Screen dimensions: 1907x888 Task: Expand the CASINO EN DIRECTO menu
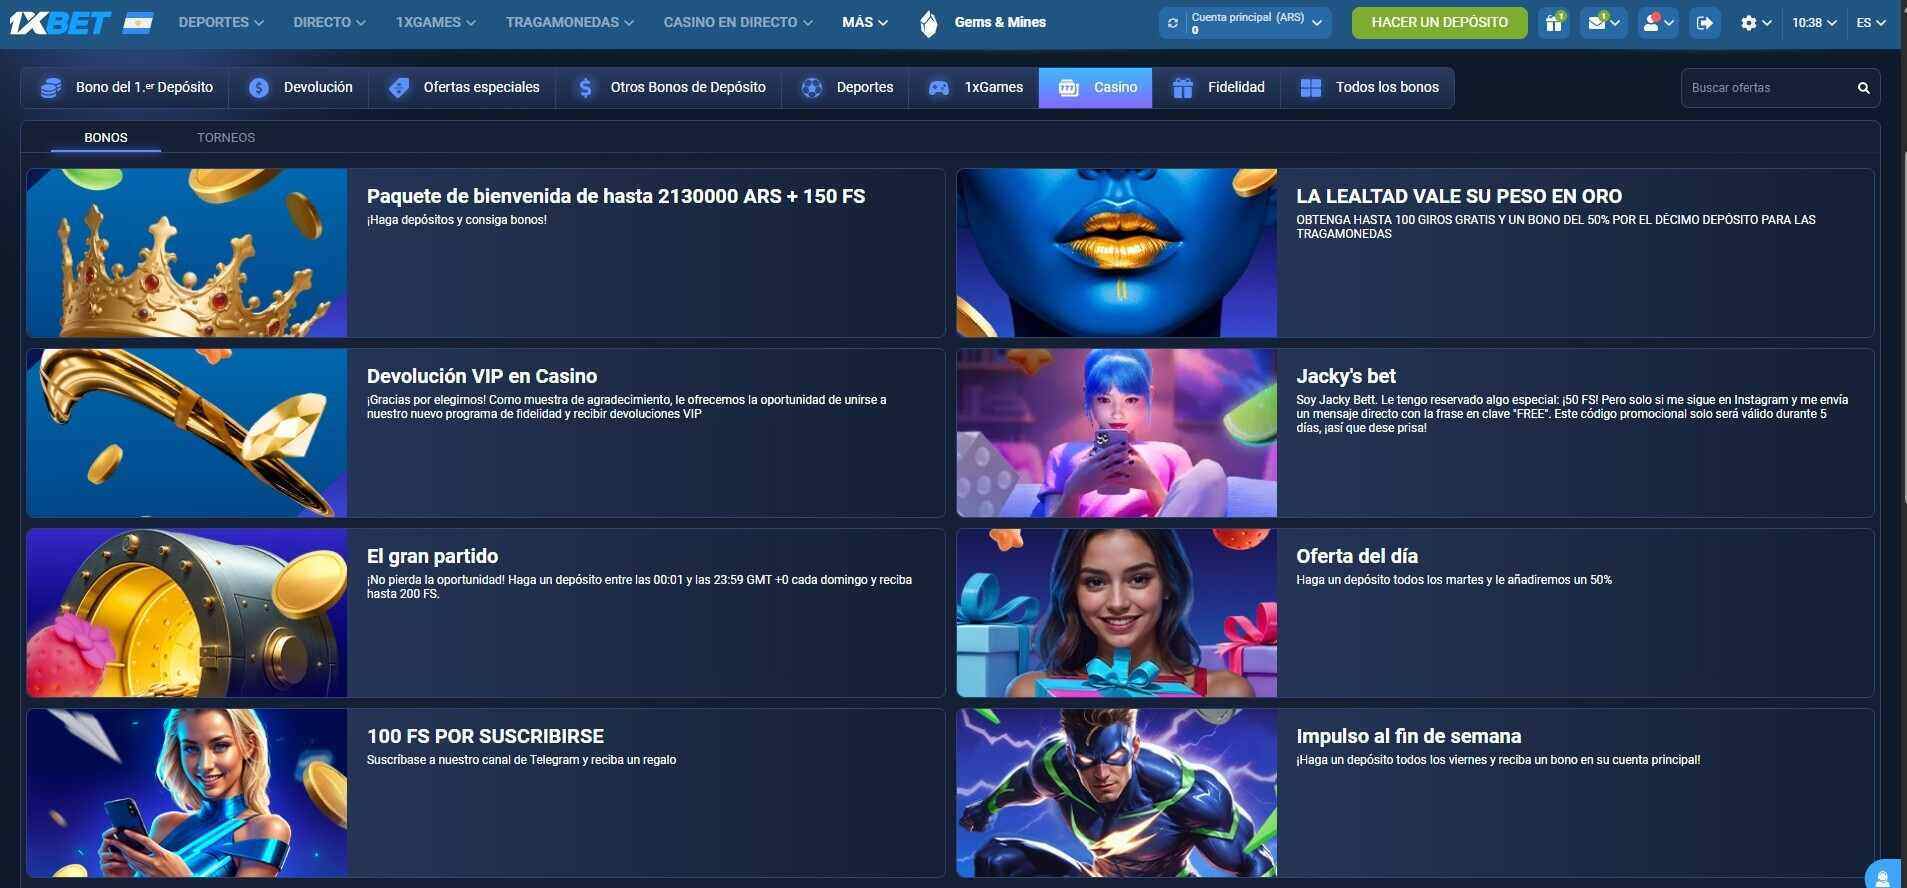tap(738, 22)
